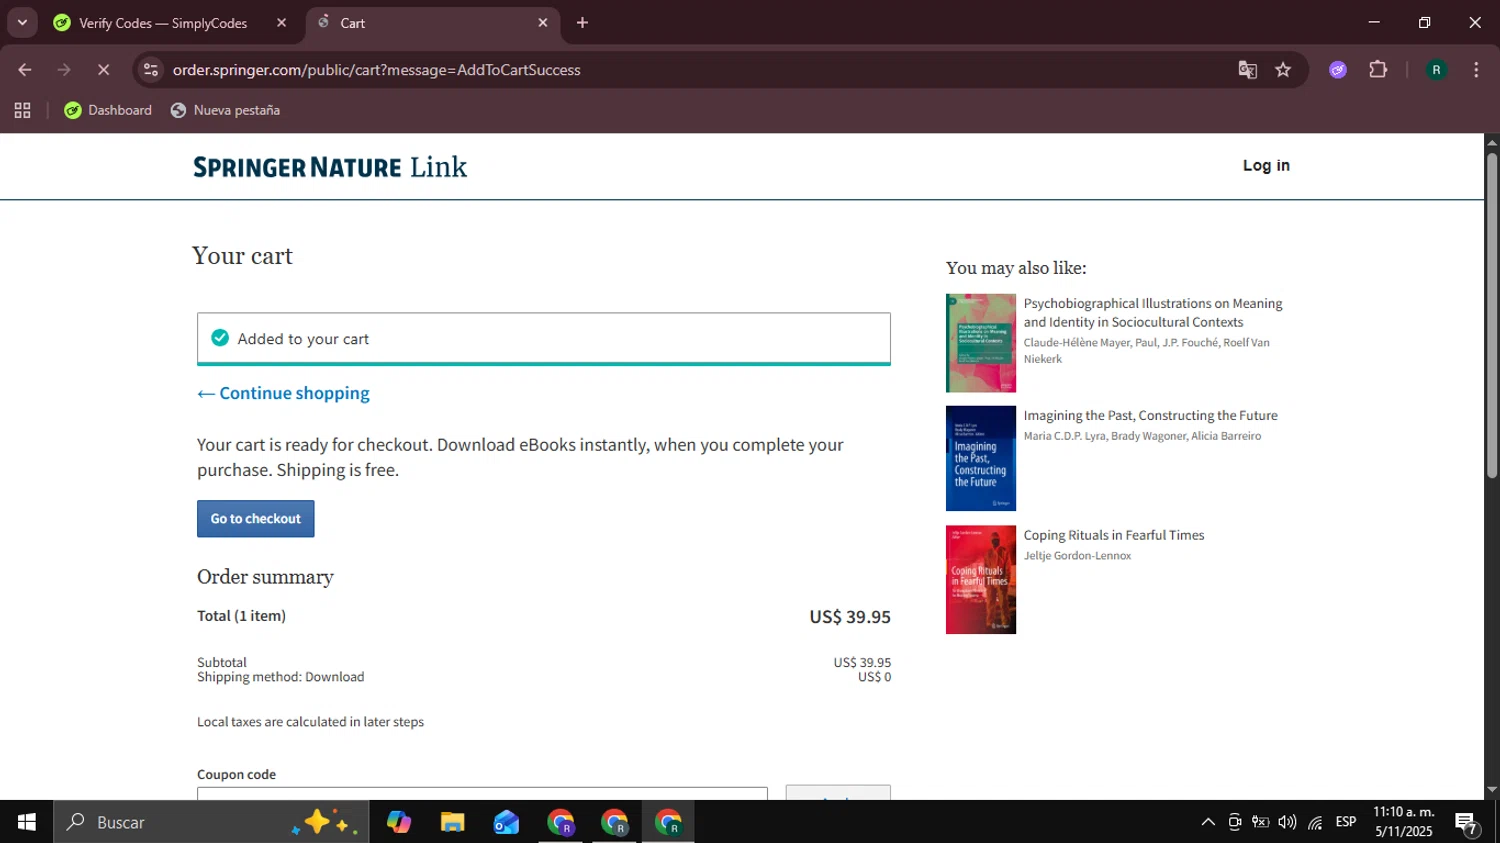
Task: Open the Dashboard bookmark
Action: pyautogui.click(x=108, y=110)
